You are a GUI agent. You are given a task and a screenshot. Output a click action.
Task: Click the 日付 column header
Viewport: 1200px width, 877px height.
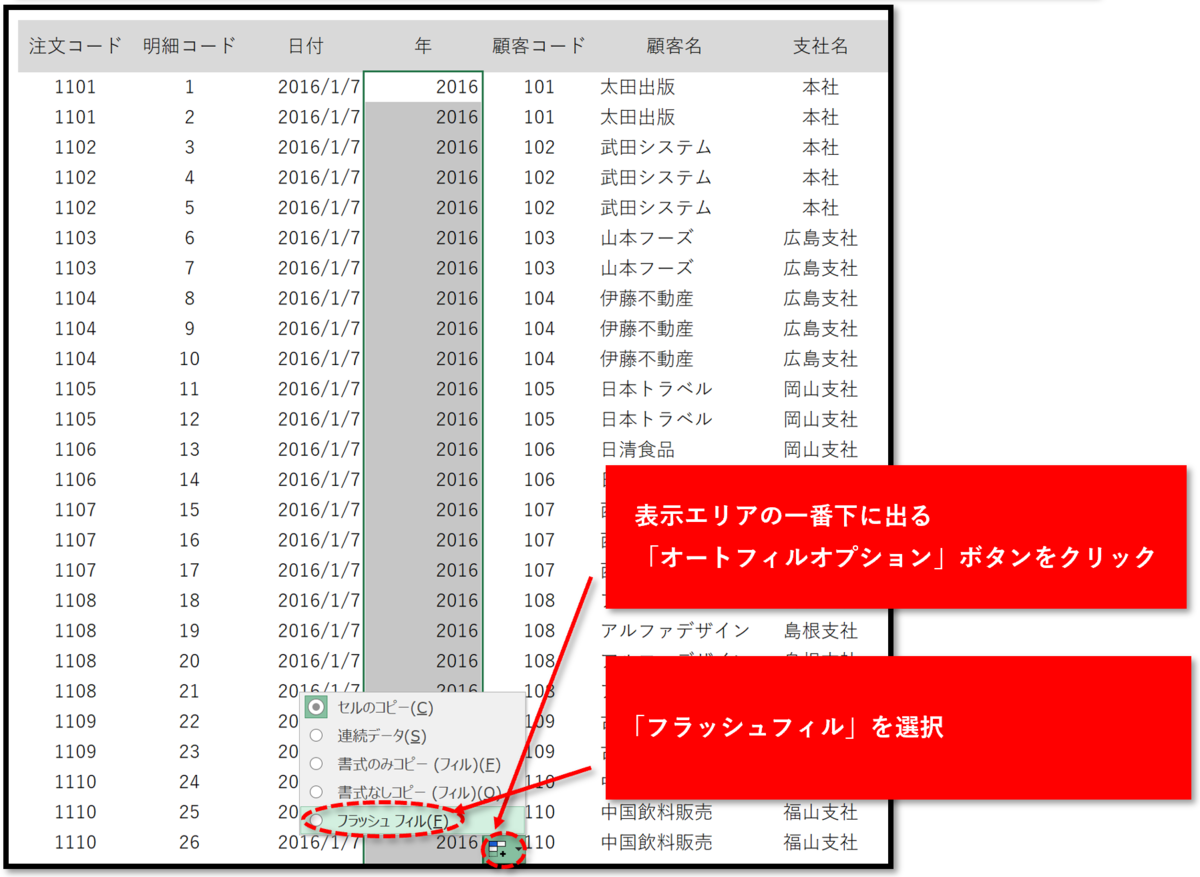[305, 45]
